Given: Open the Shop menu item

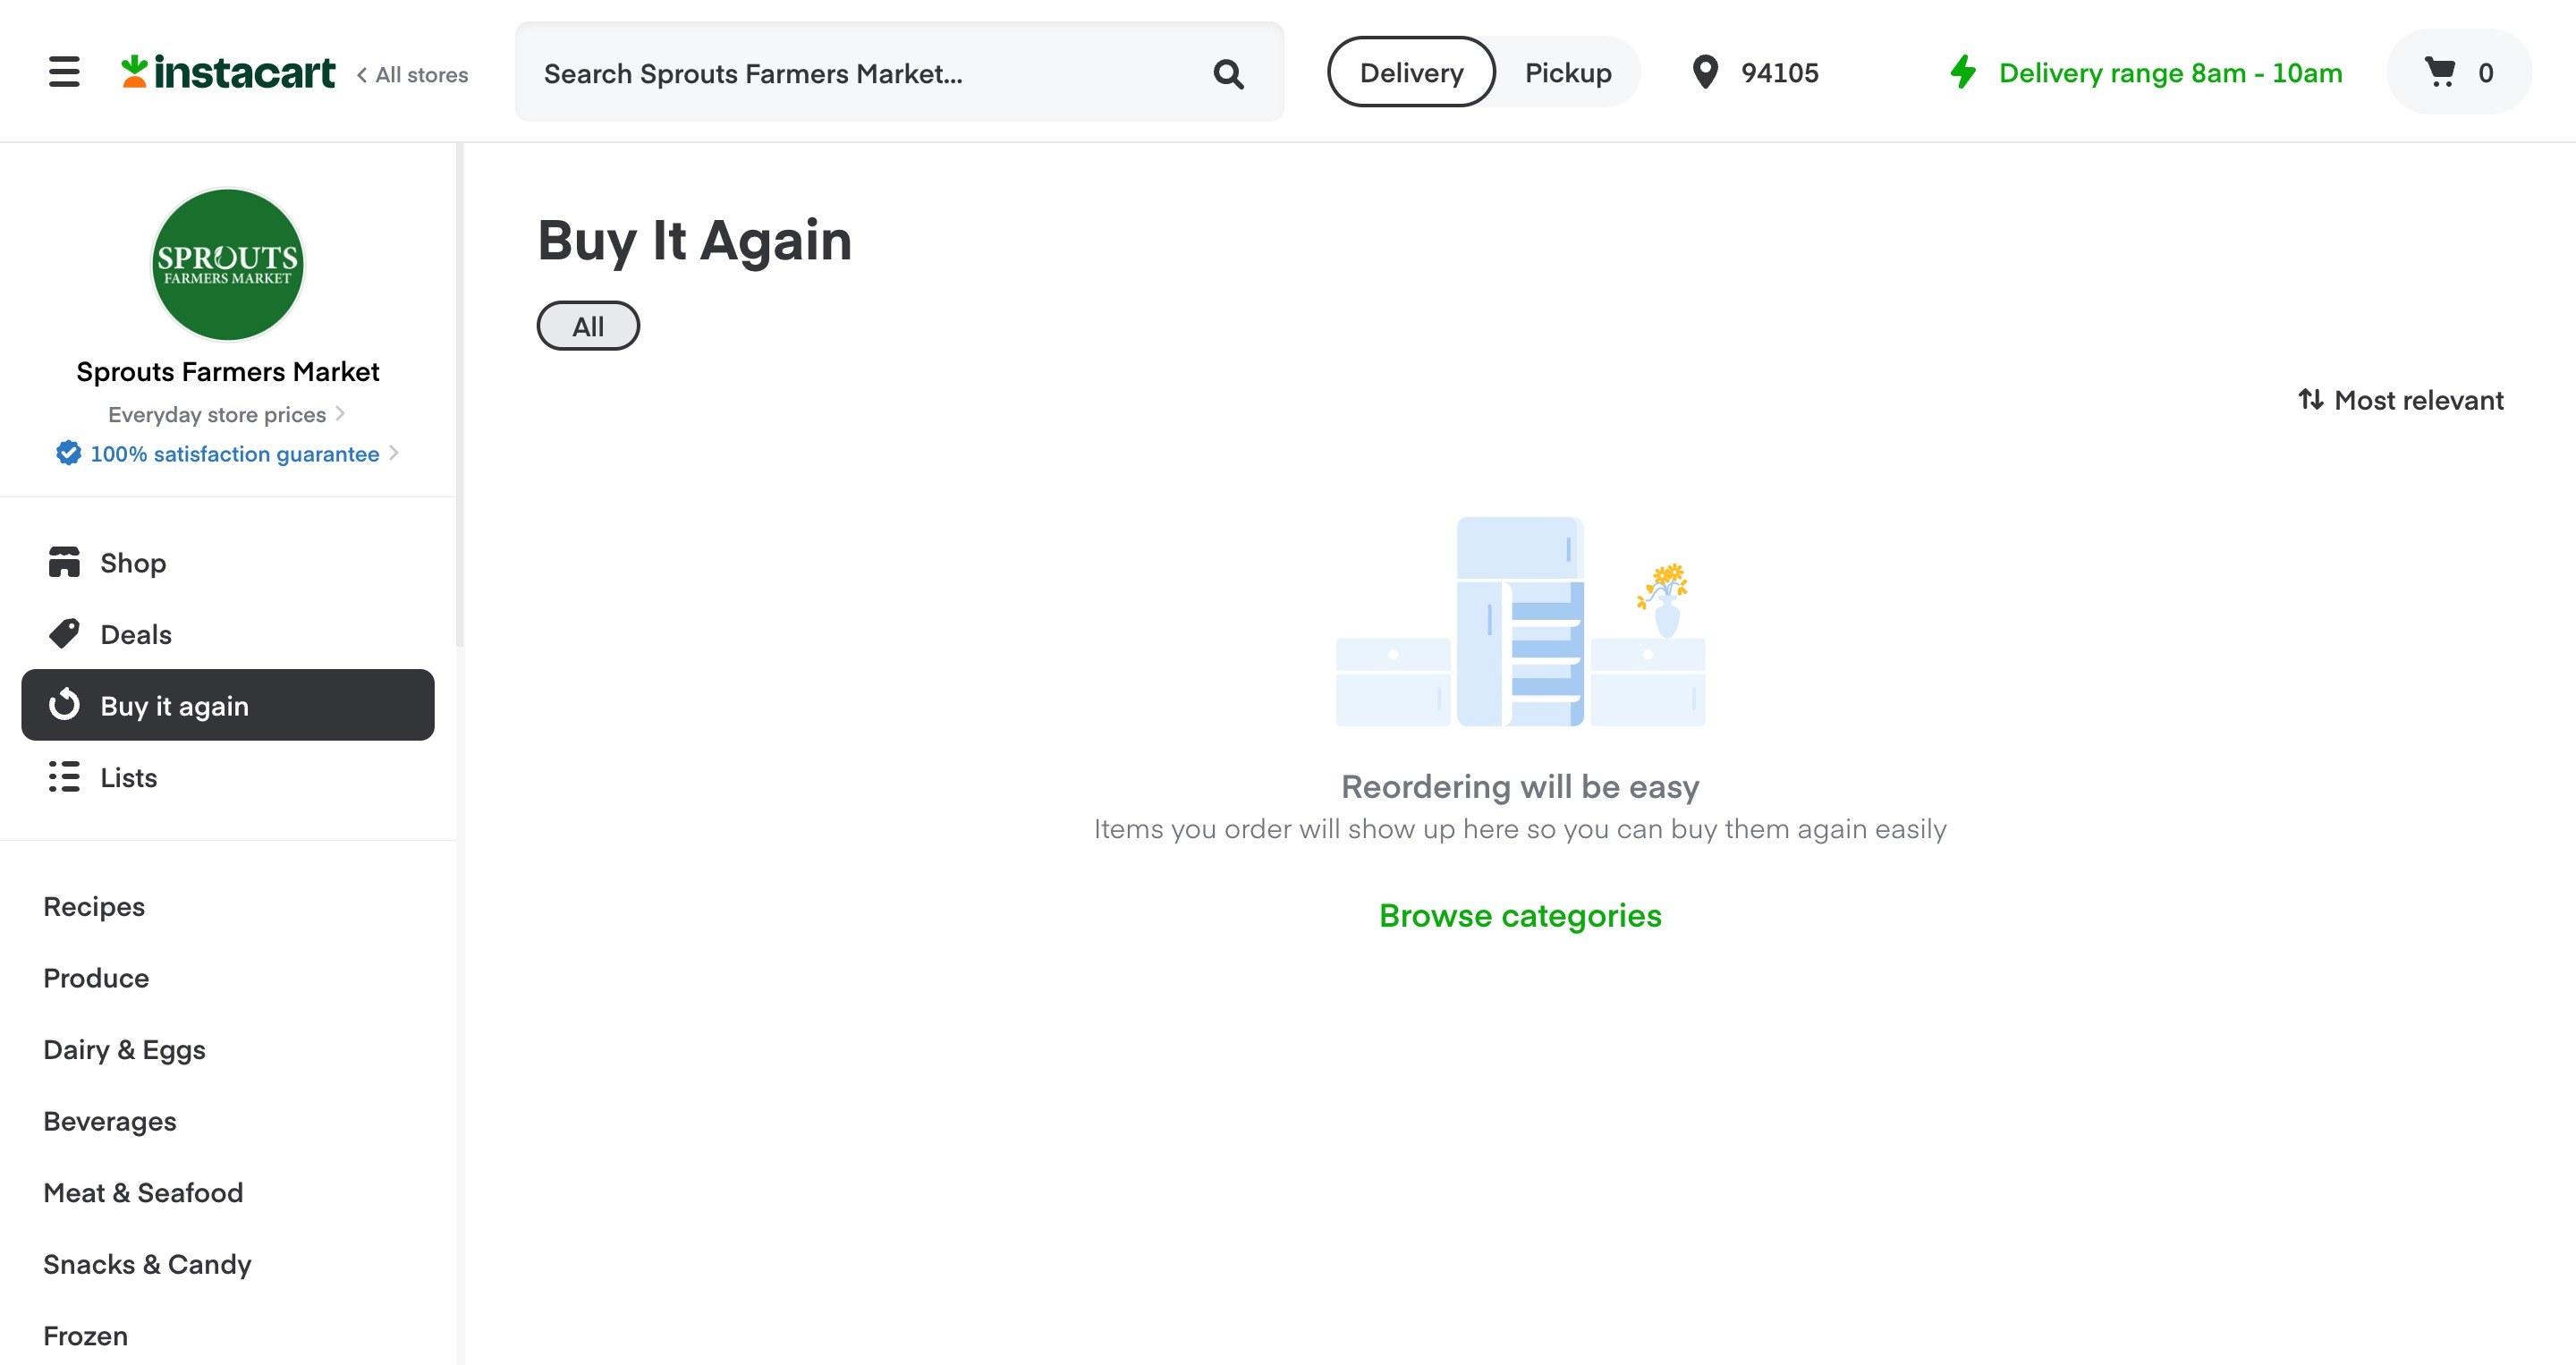Looking at the screenshot, I should coord(228,562).
